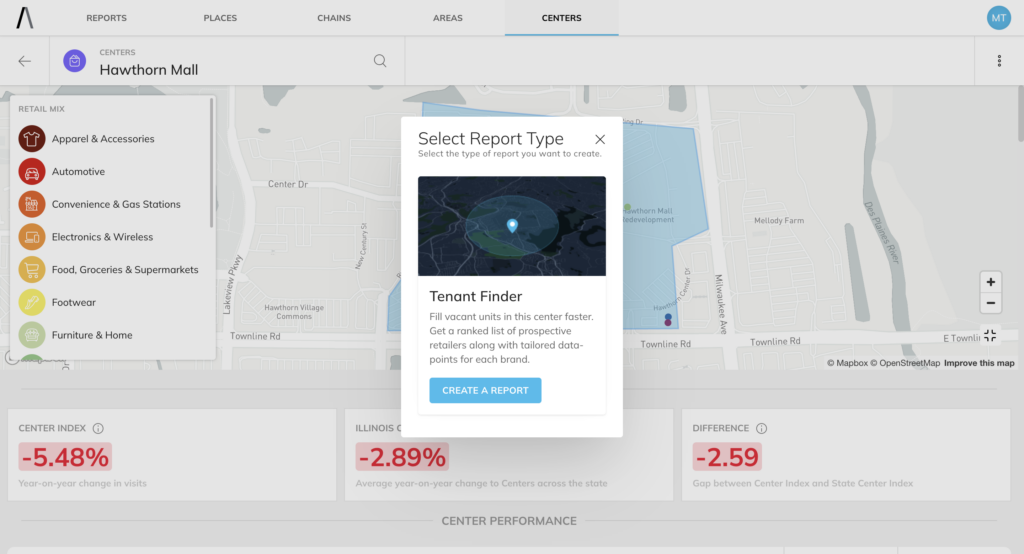Viewport: 1024px width, 554px height.
Task: Click the map pin in Tenant Finder image
Action: pos(512,226)
